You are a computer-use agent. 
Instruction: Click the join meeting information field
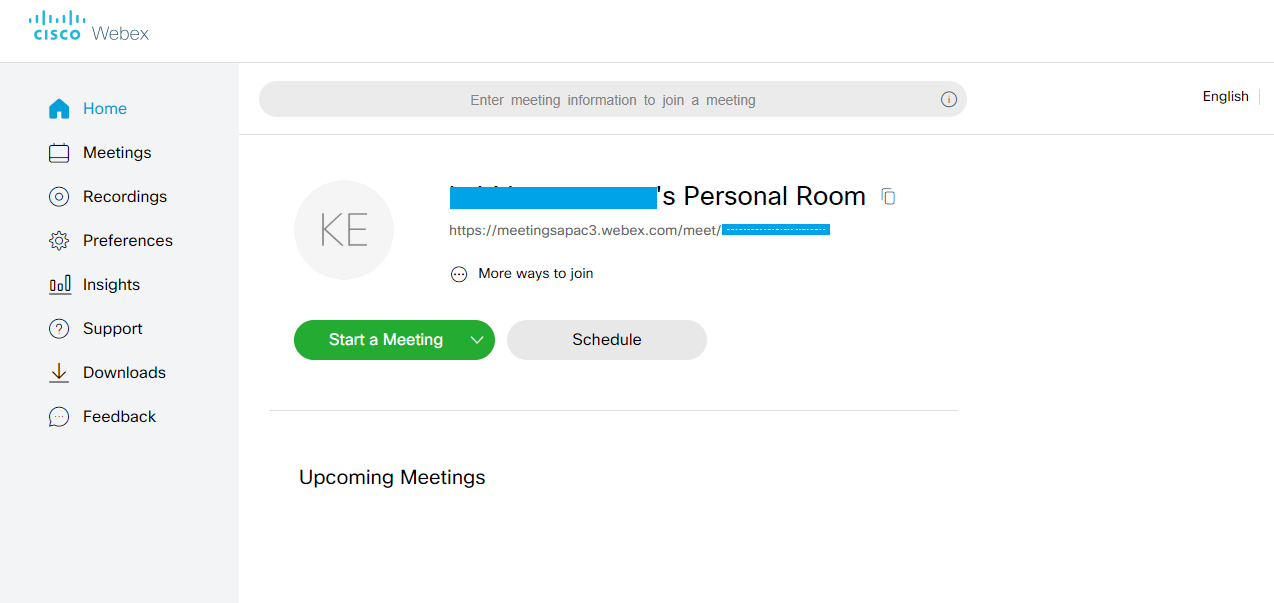point(612,100)
